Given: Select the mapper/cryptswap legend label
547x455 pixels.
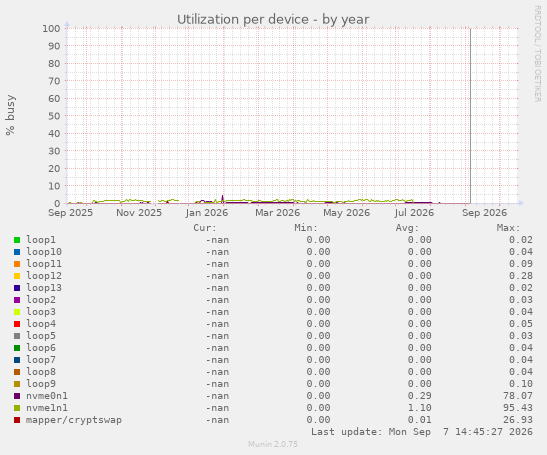Looking at the screenshot, I should (x=74, y=420).
